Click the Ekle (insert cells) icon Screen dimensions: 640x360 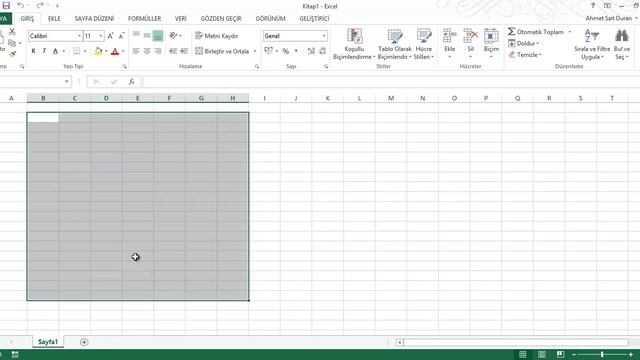(449, 36)
